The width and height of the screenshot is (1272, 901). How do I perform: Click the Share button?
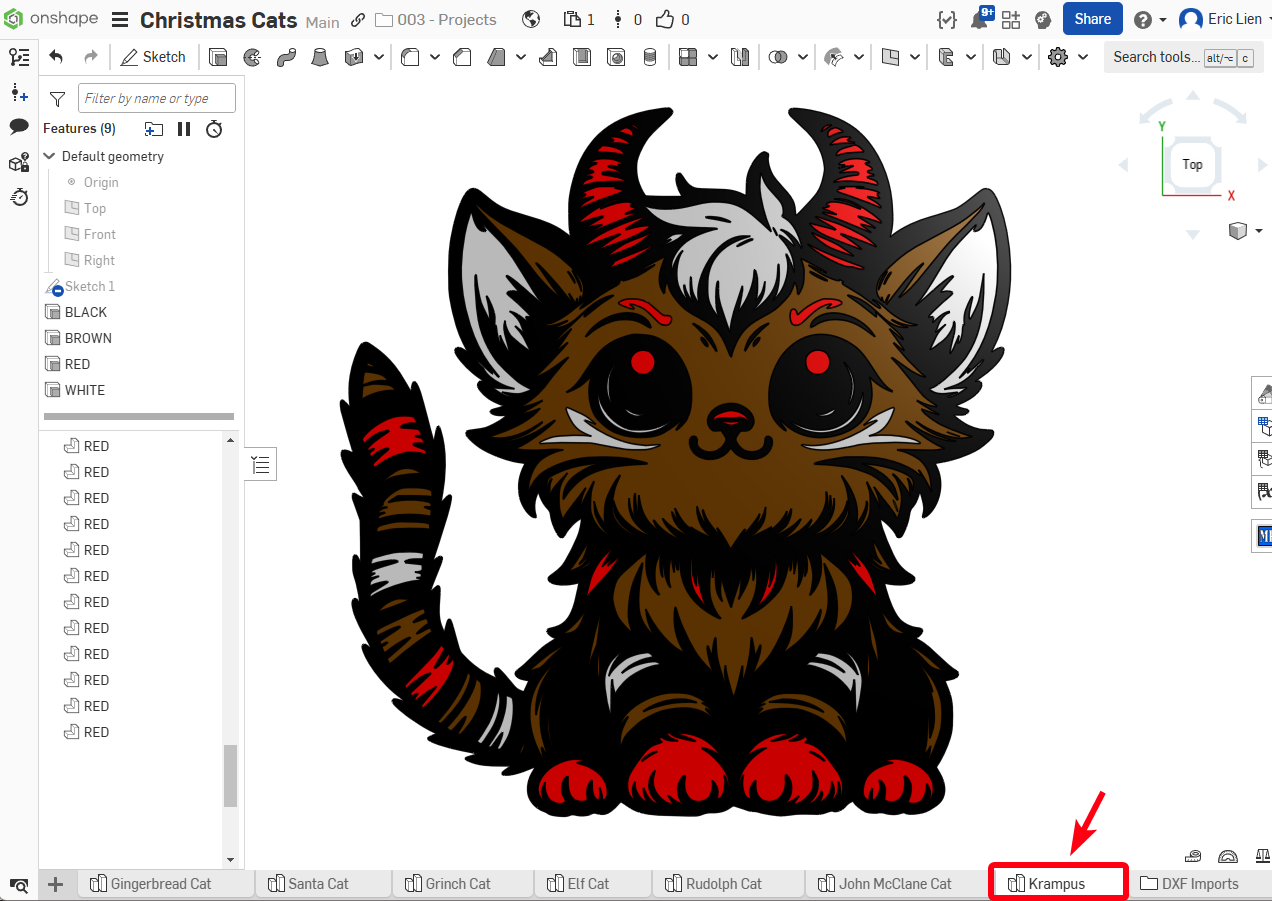click(x=1092, y=19)
